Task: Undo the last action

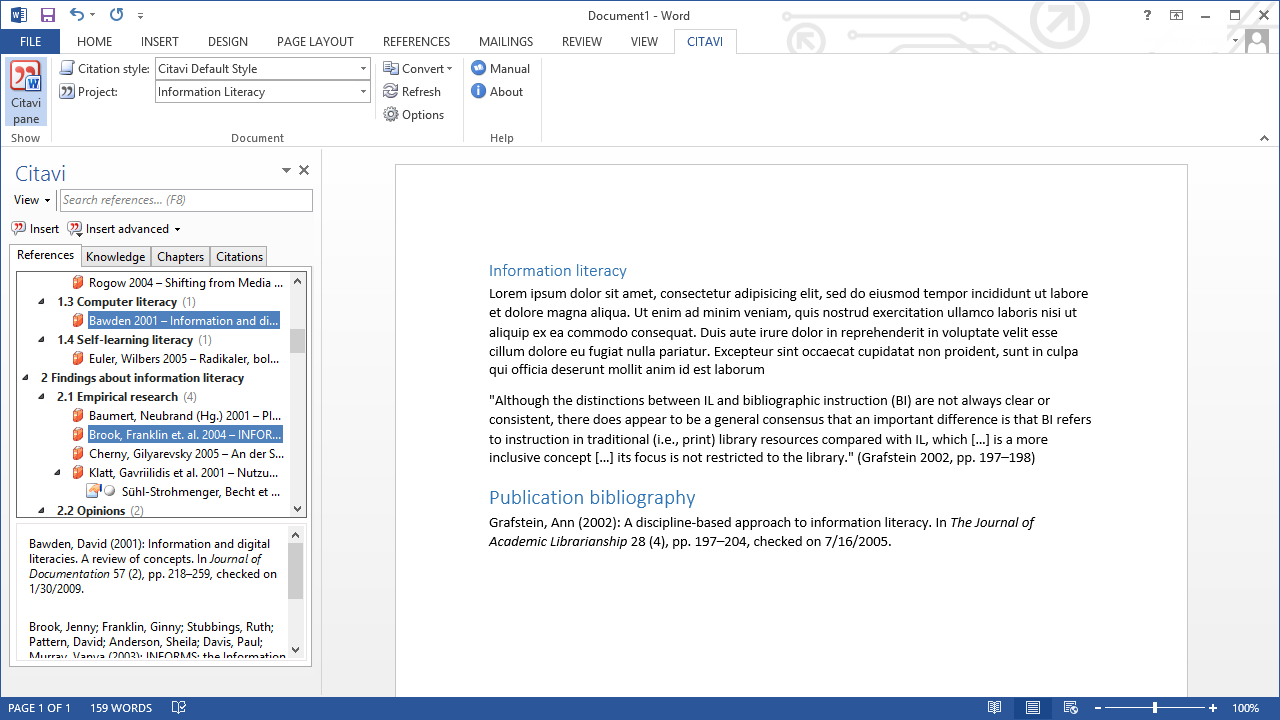Action: pyautogui.click(x=77, y=15)
